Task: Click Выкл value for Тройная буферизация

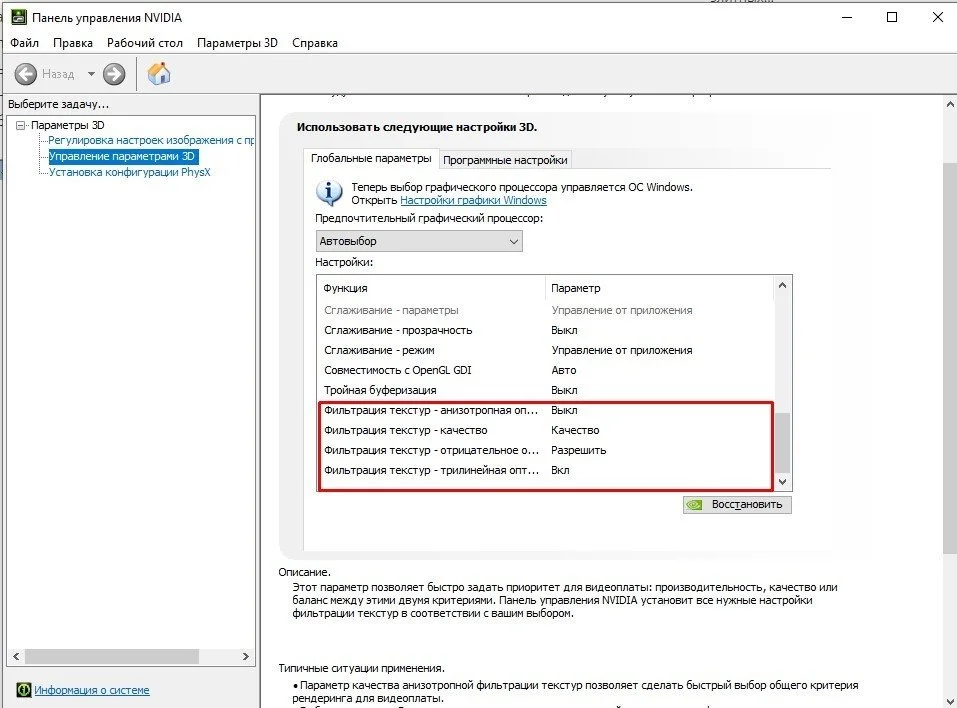Action: 564,390
